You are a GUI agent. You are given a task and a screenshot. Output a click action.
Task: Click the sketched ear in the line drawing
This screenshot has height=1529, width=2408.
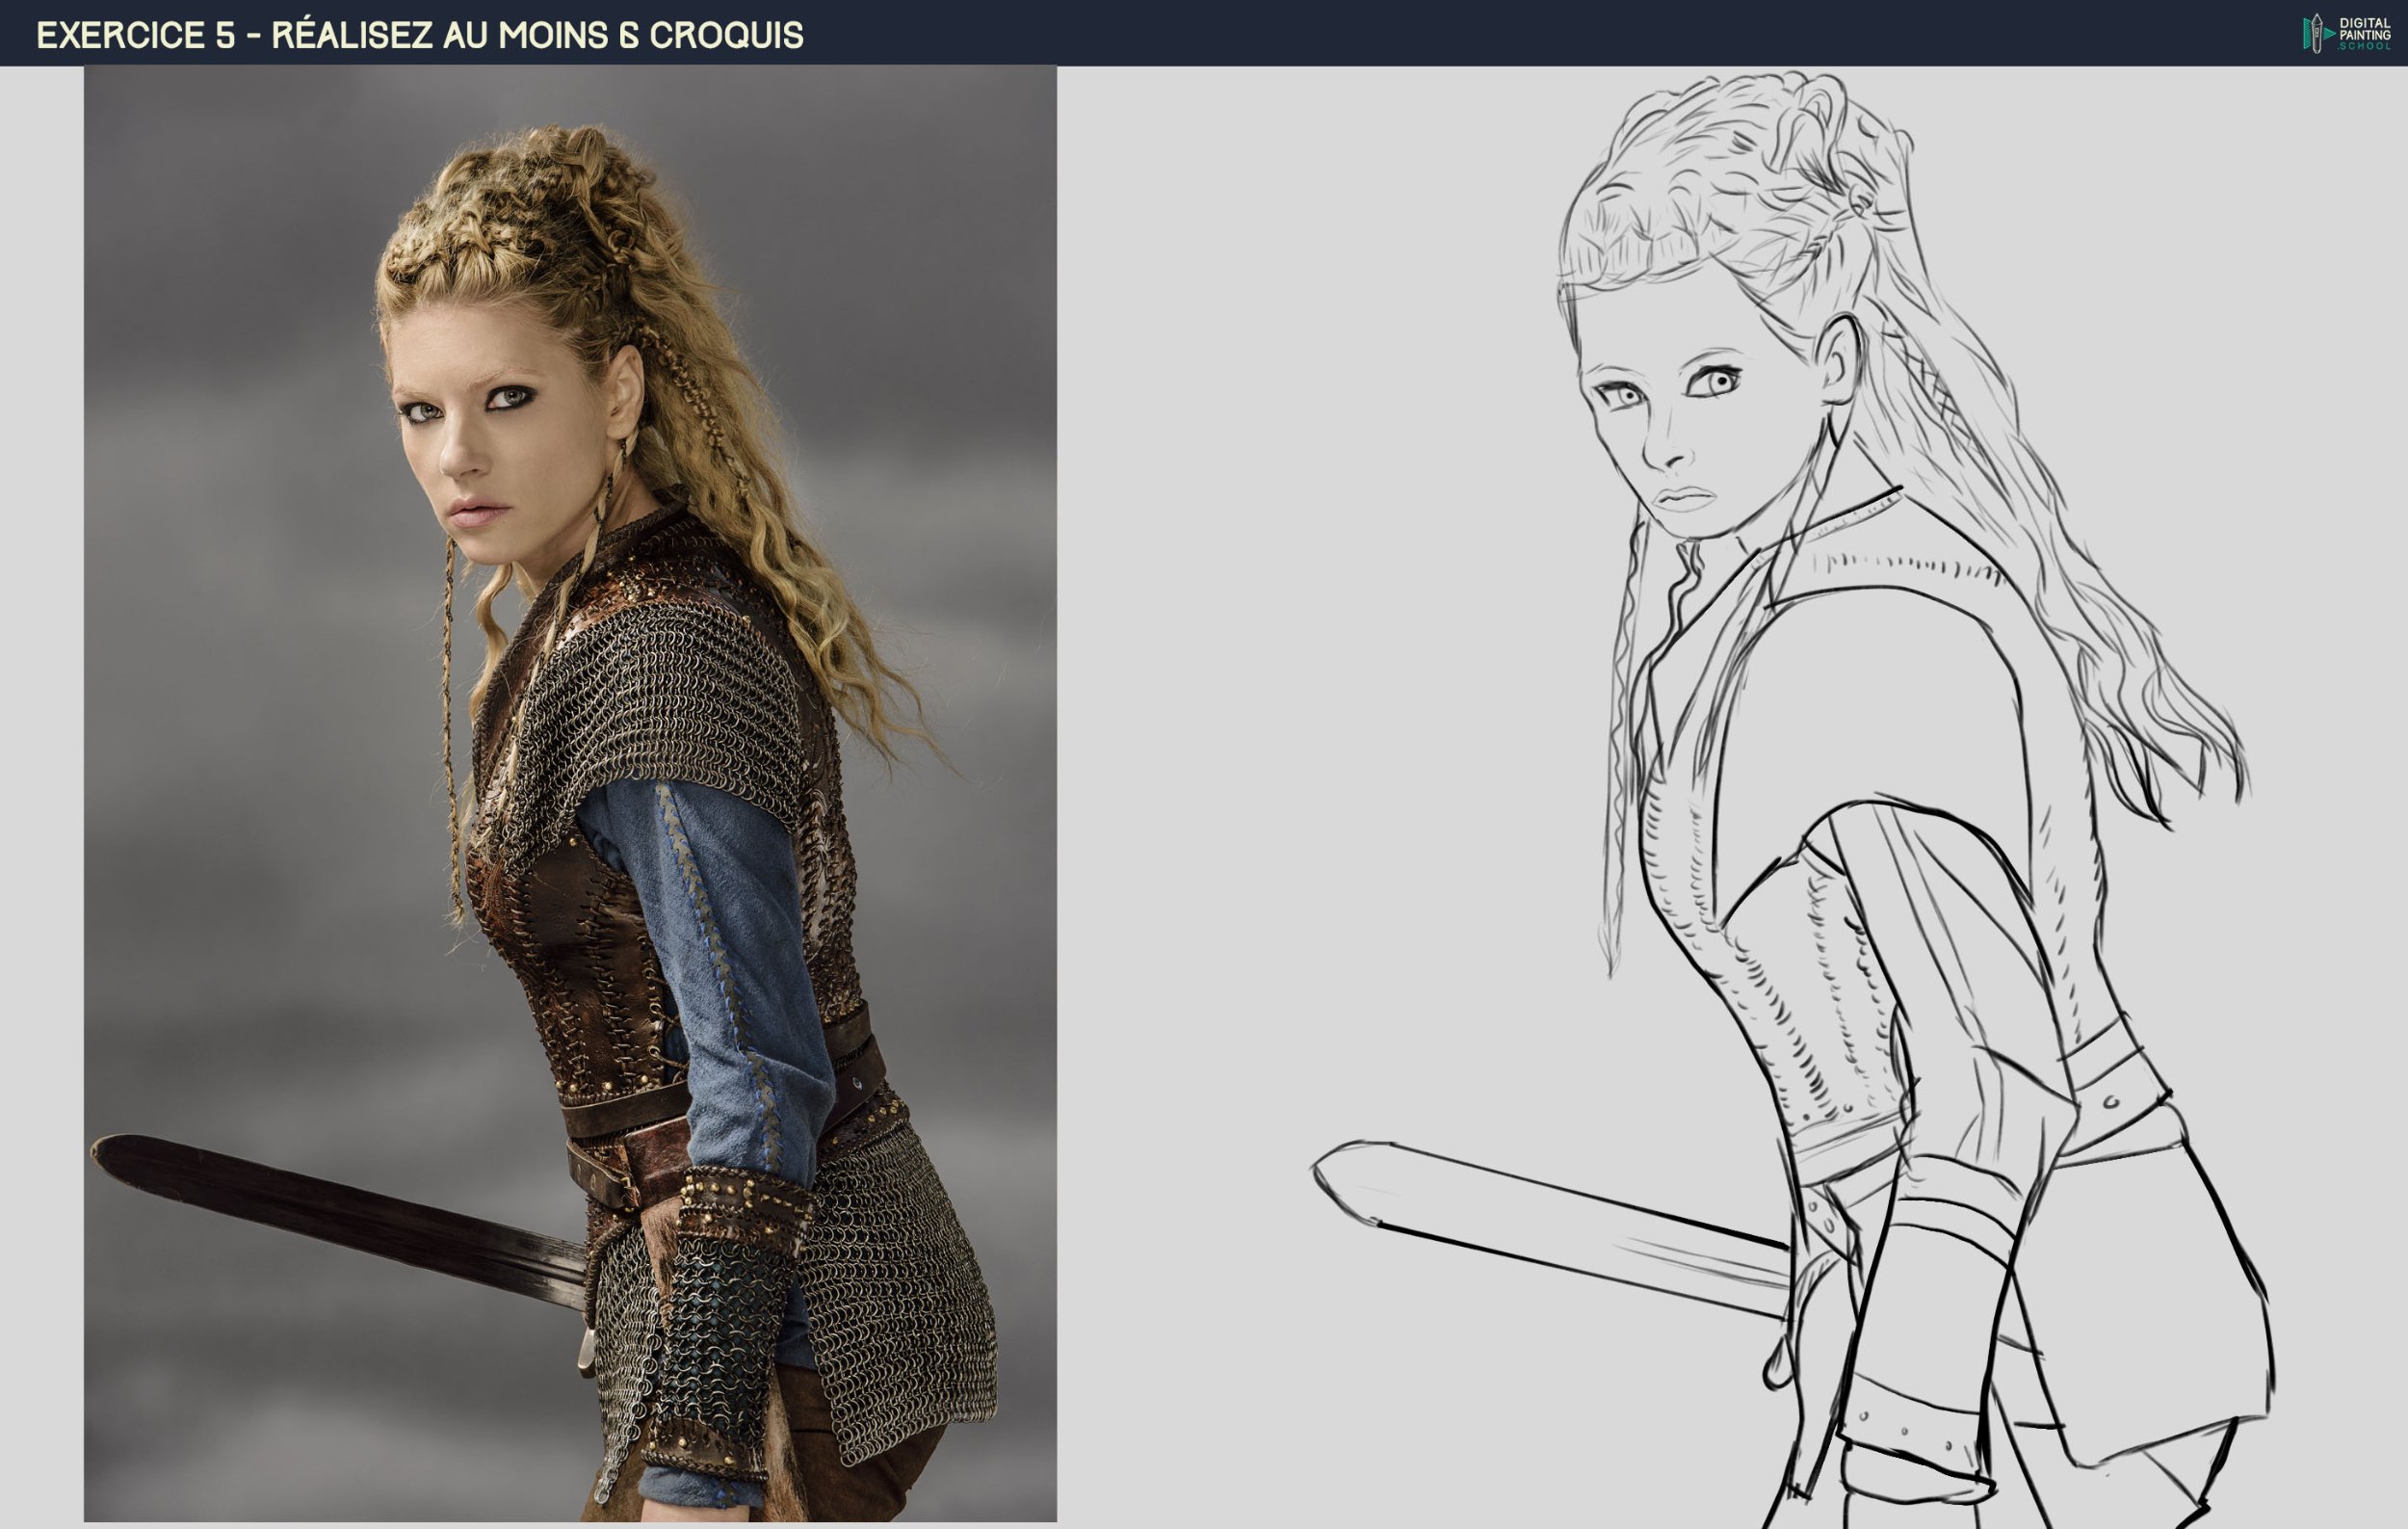point(1838,360)
